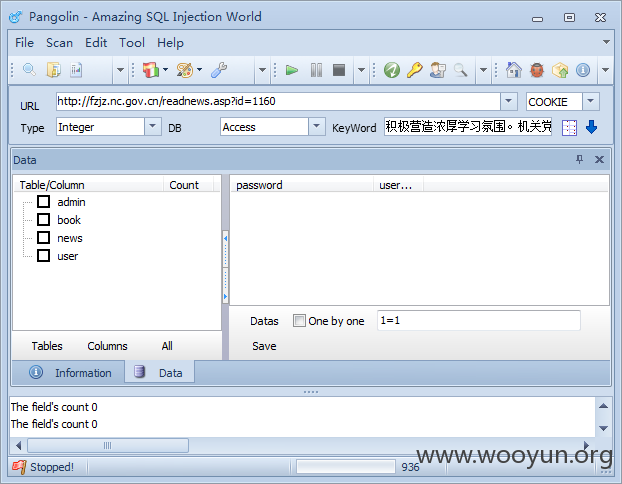Click the golden key icon

[x=415, y=70]
